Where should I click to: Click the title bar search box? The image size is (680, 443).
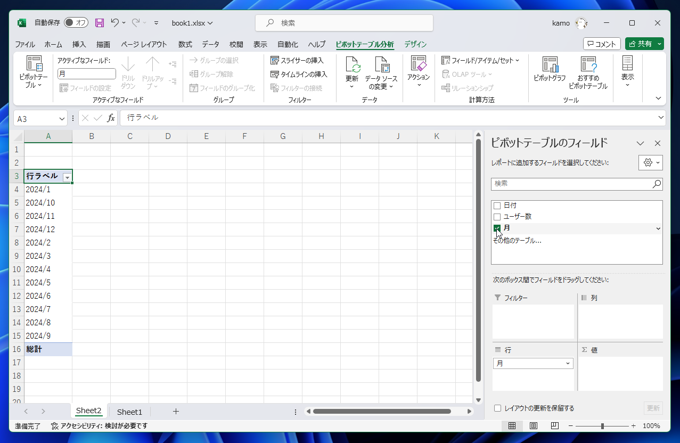point(344,23)
